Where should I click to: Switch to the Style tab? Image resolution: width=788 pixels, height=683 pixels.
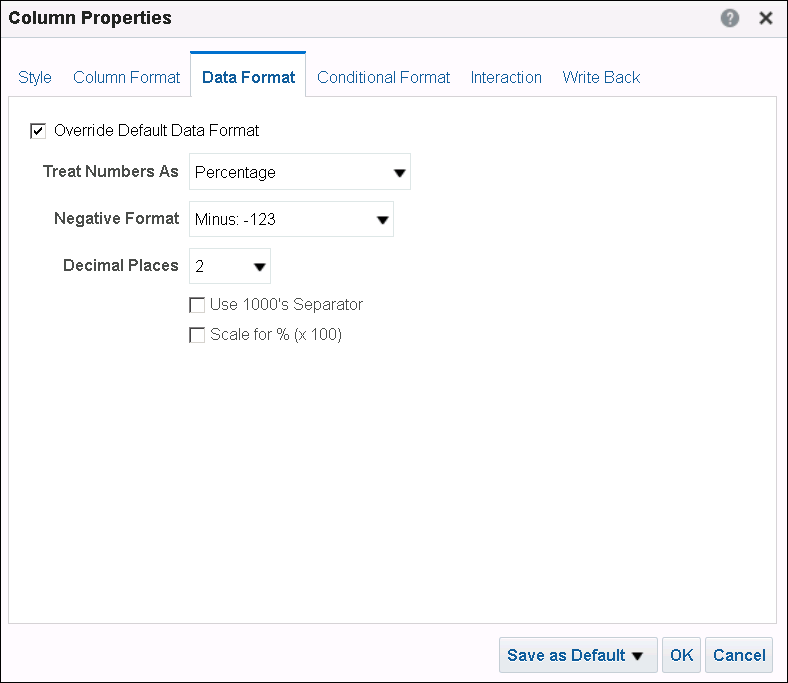click(x=35, y=77)
